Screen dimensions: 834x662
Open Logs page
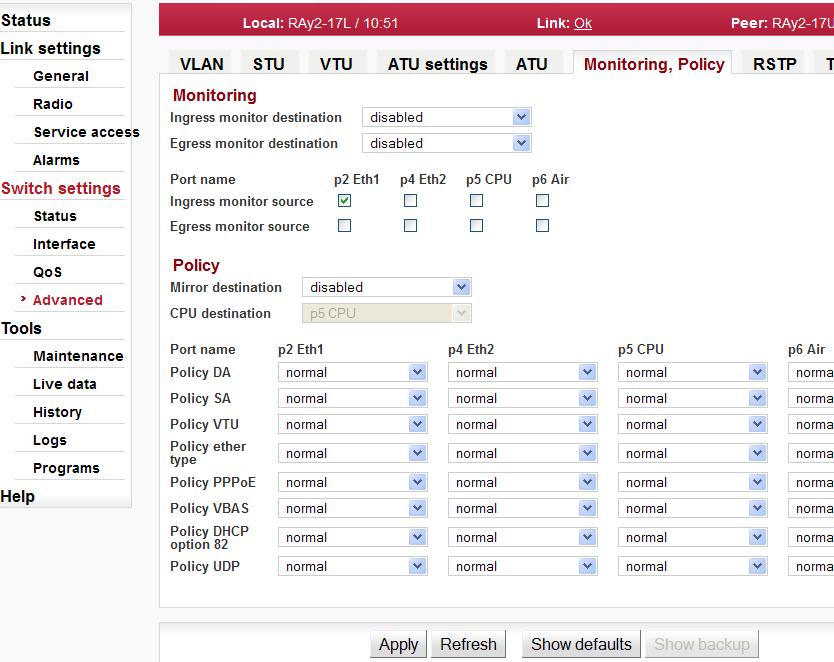coord(49,440)
